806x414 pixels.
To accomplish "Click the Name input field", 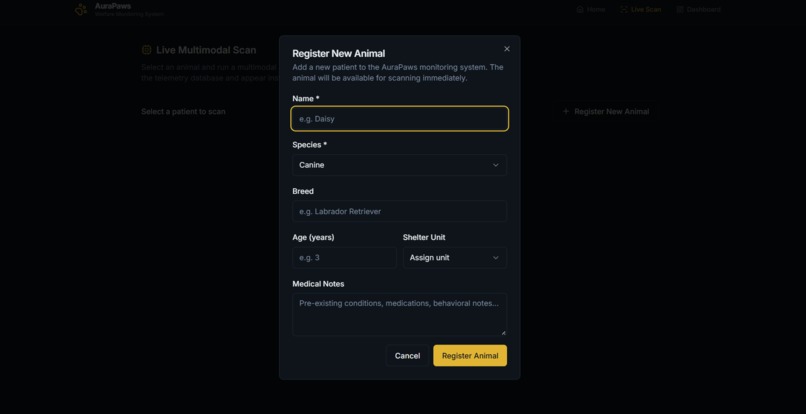I will click(399, 119).
